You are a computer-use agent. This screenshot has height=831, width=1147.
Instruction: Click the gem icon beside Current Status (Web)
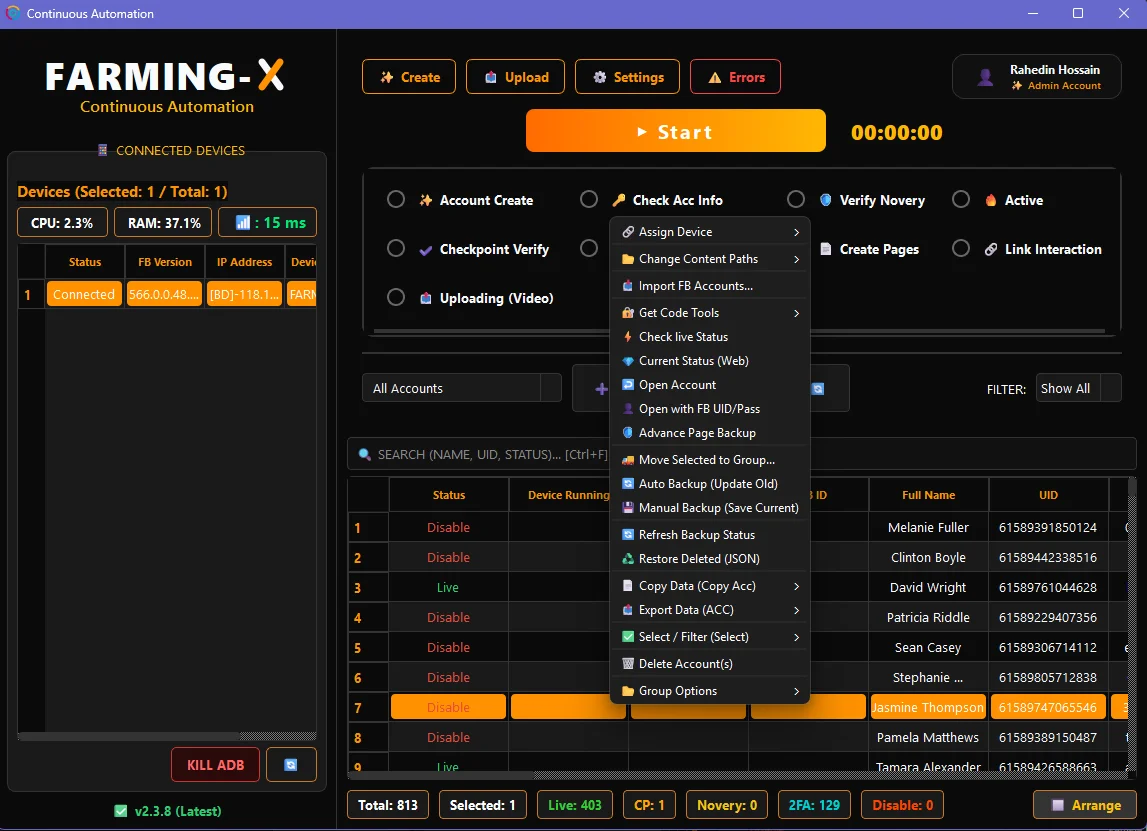[628, 361]
